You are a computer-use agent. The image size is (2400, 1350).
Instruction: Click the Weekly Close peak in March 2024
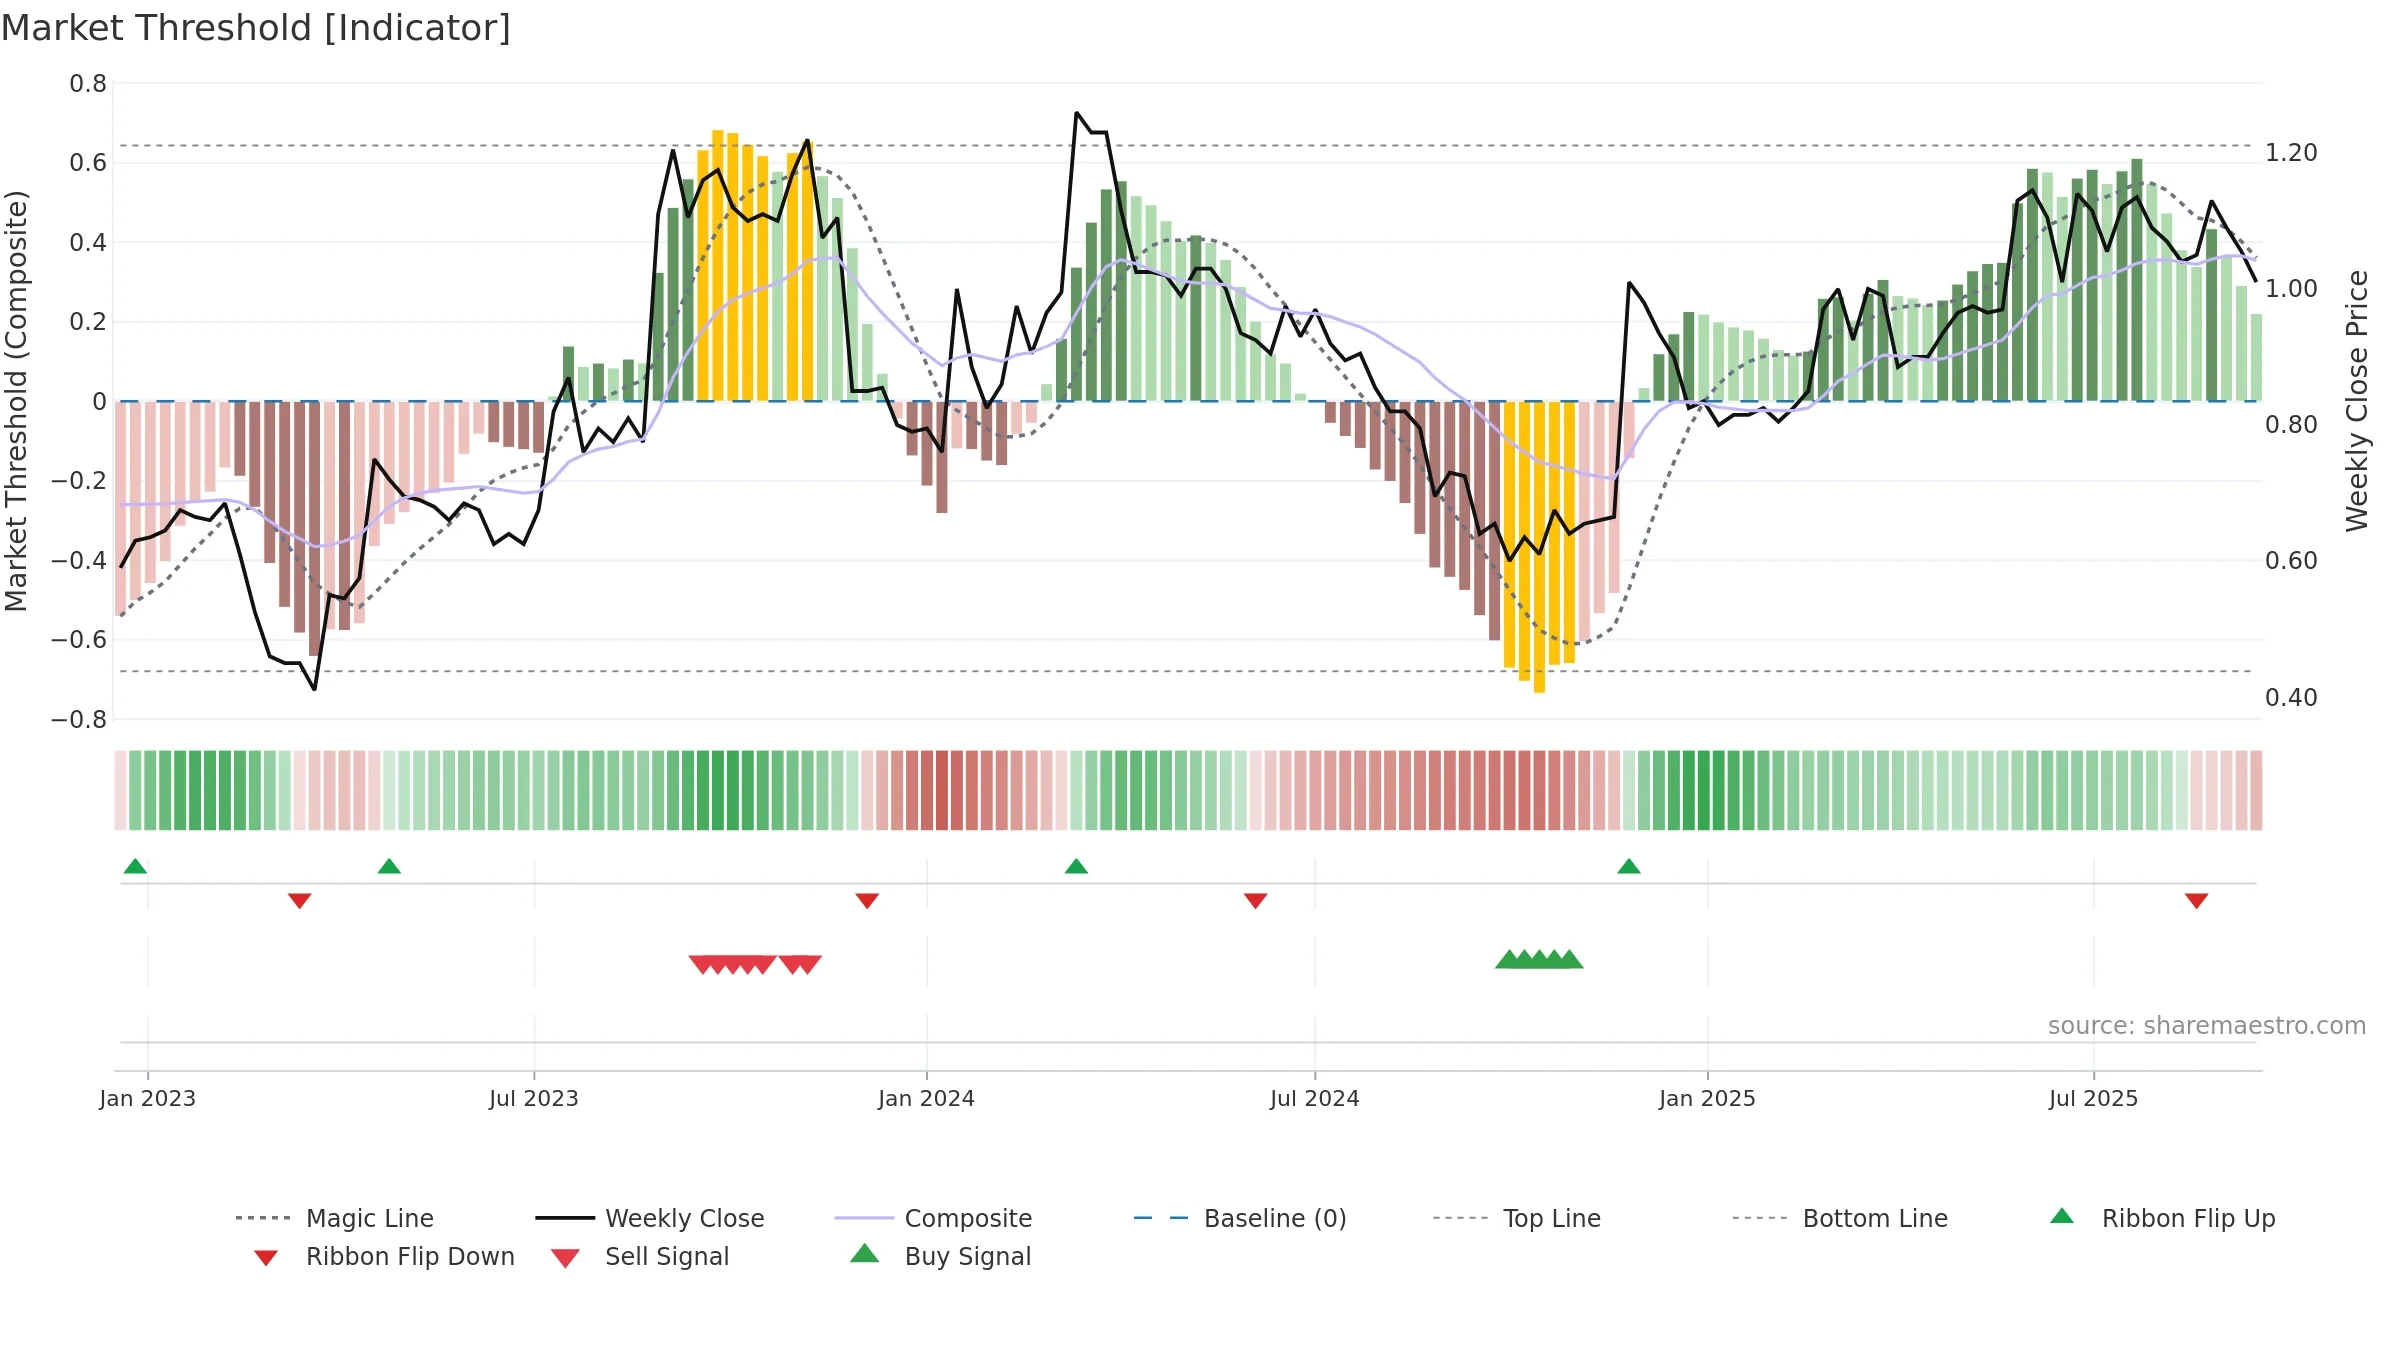(1076, 113)
